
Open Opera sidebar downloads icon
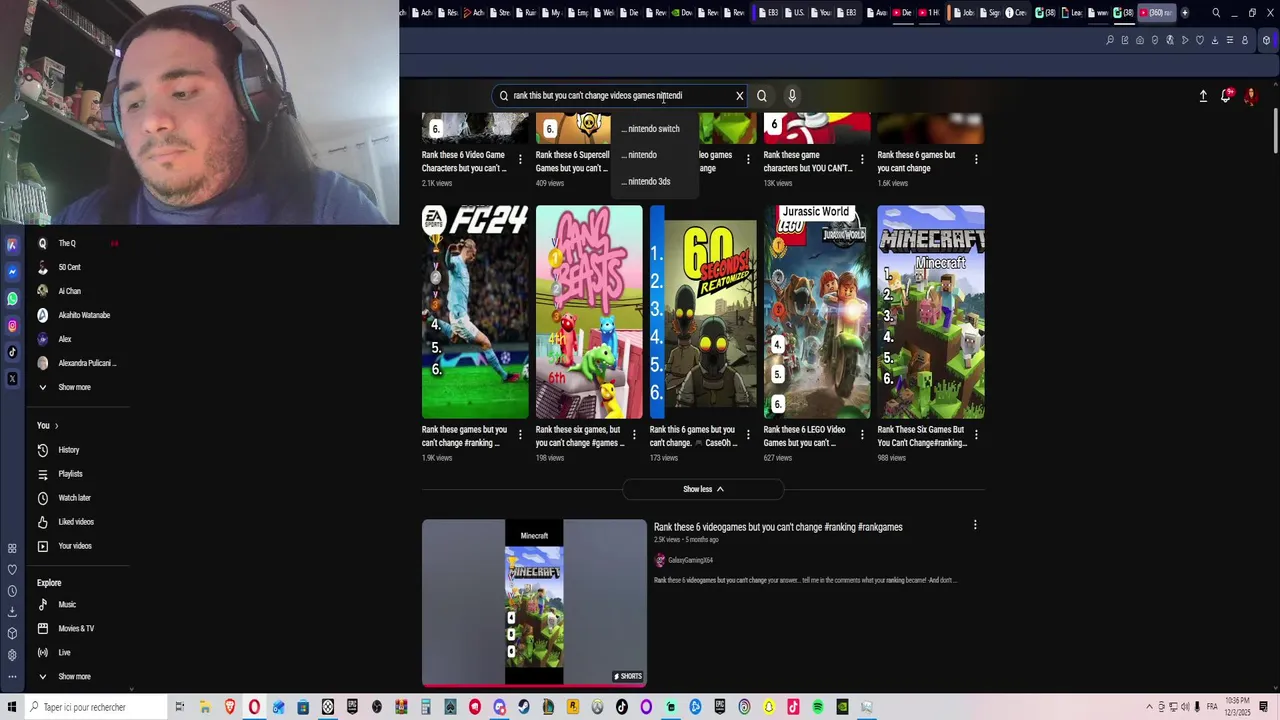point(12,612)
